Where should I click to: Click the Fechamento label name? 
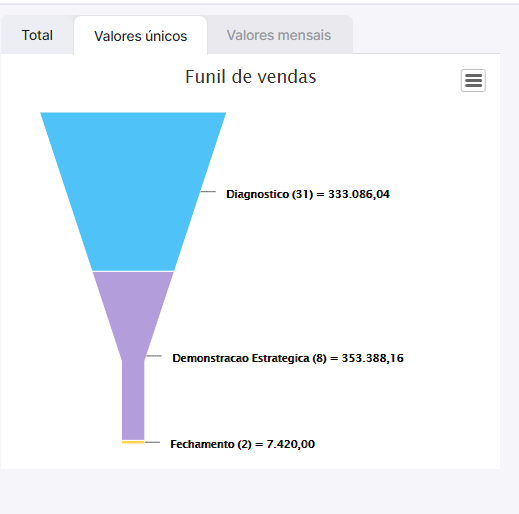[x=202, y=444]
